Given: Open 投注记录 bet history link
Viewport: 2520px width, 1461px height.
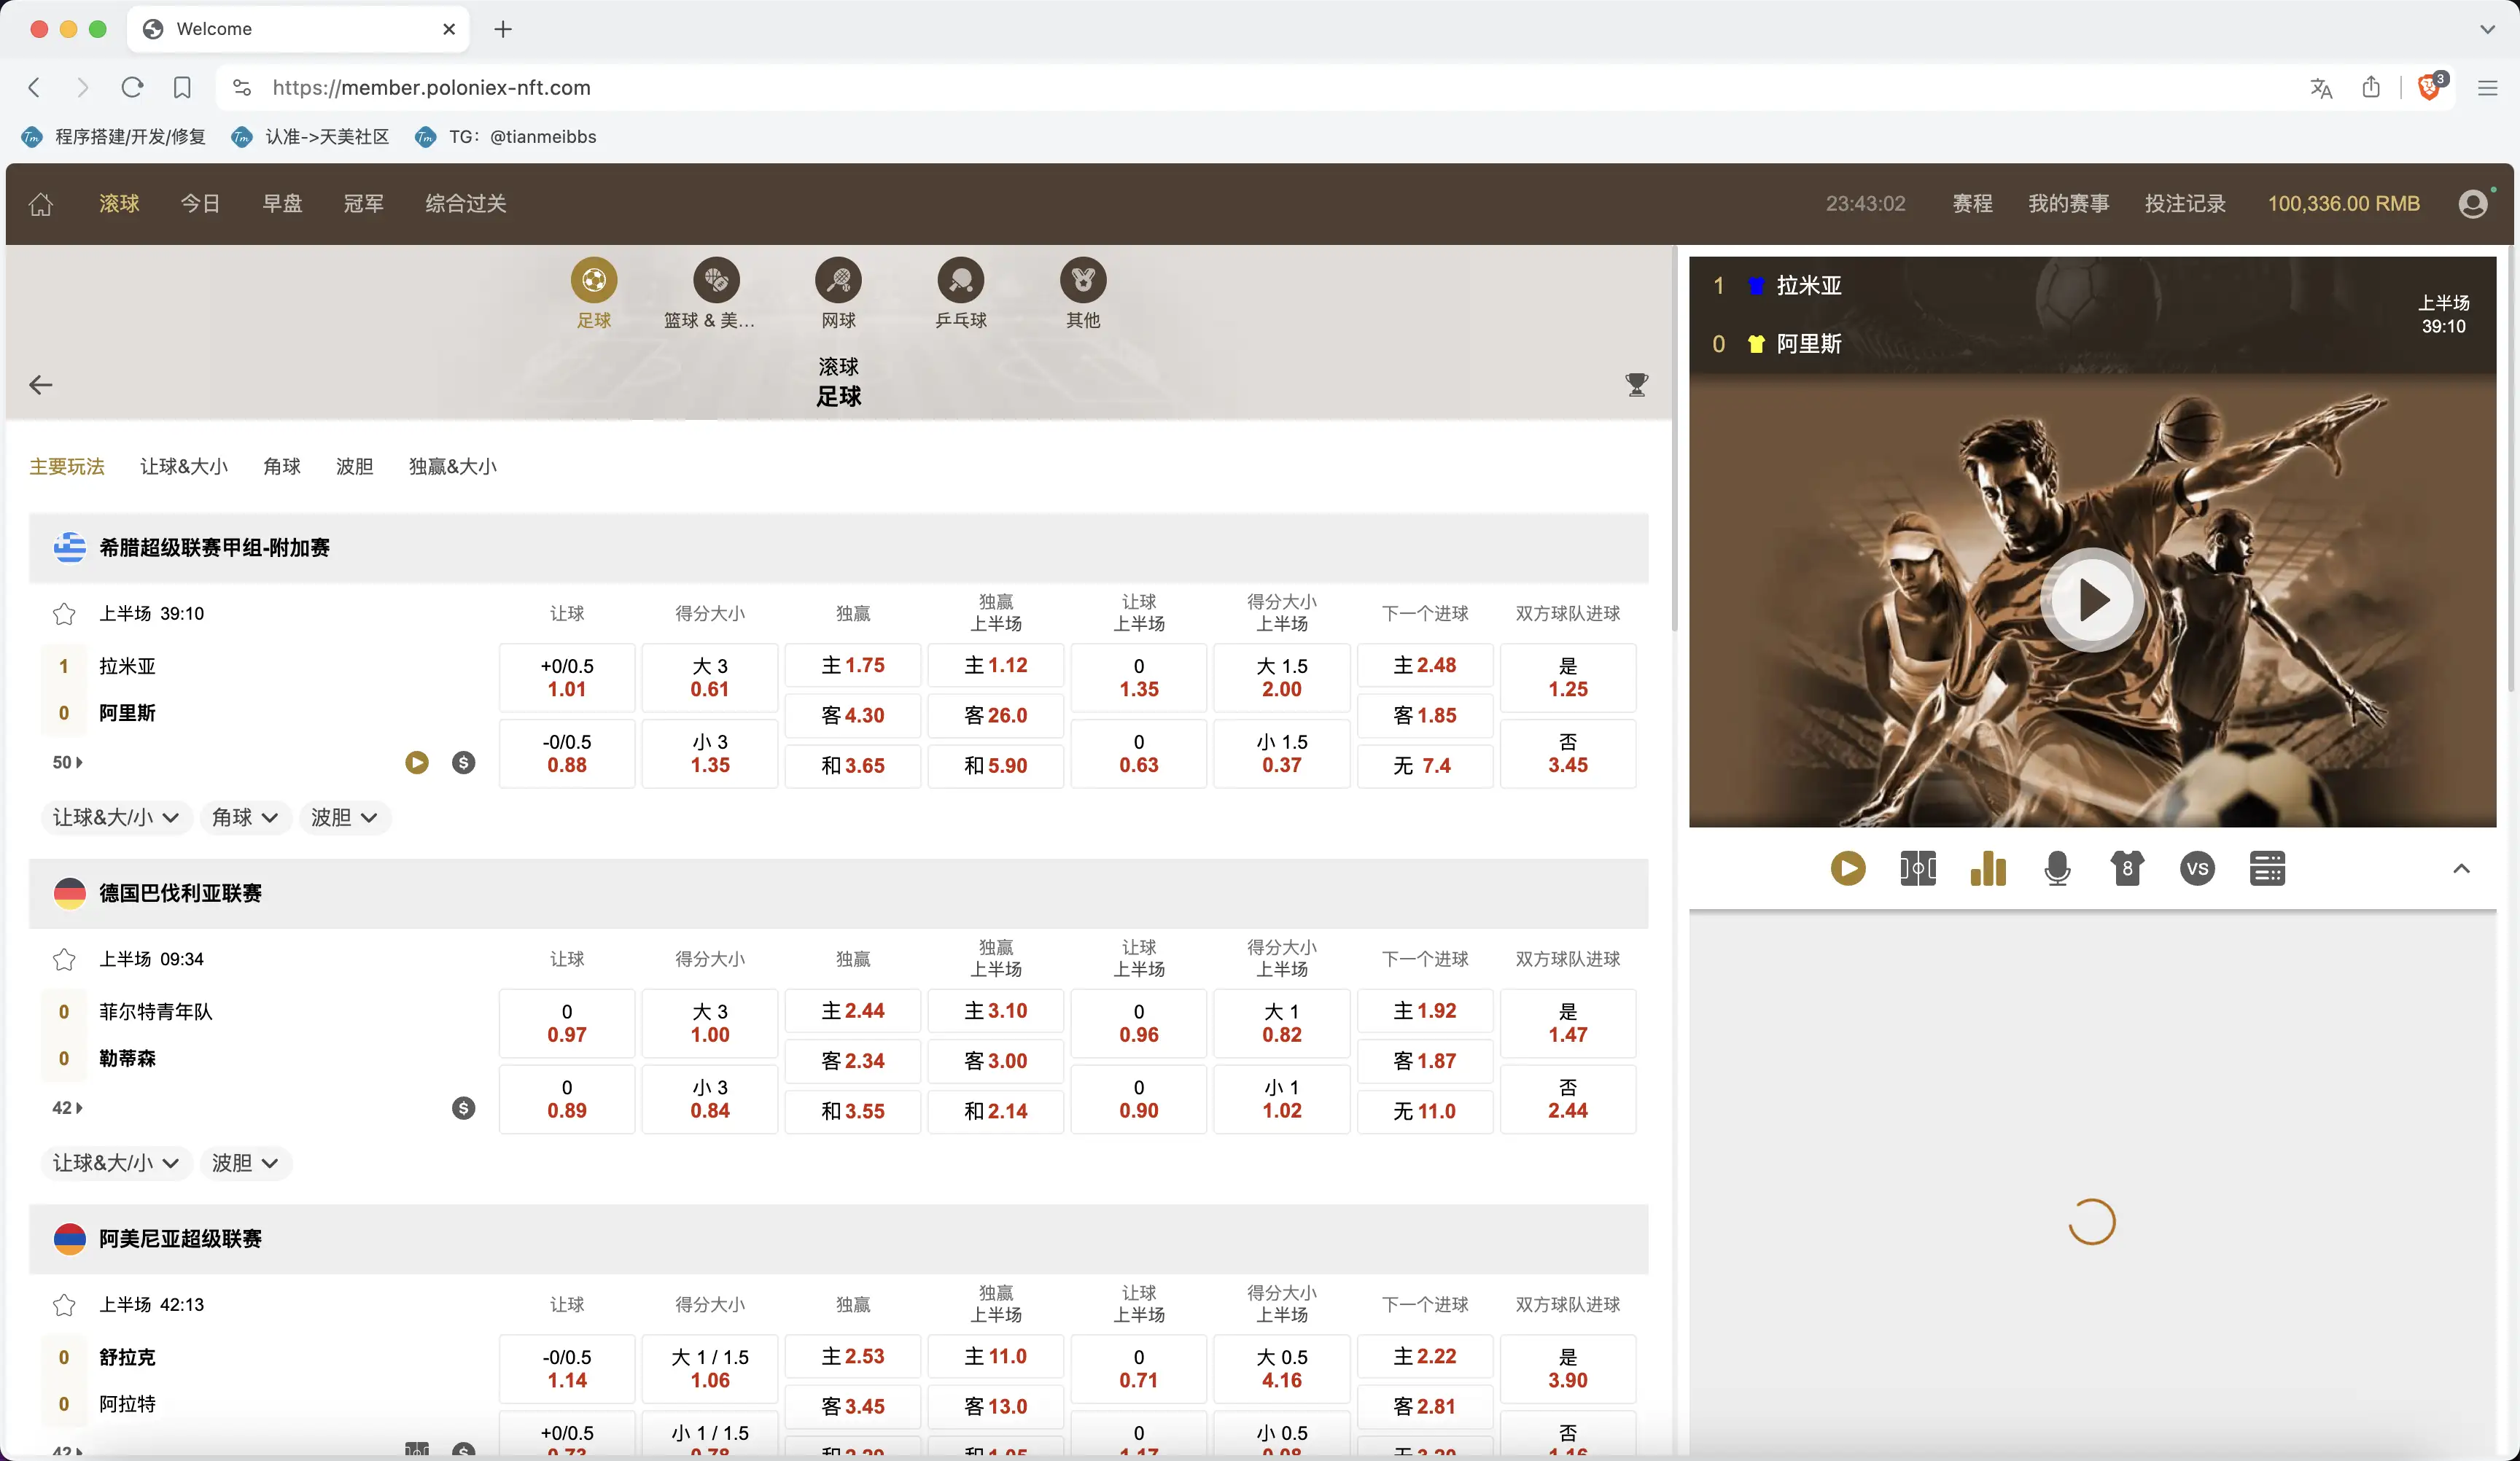Looking at the screenshot, I should tap(2185, 204).
